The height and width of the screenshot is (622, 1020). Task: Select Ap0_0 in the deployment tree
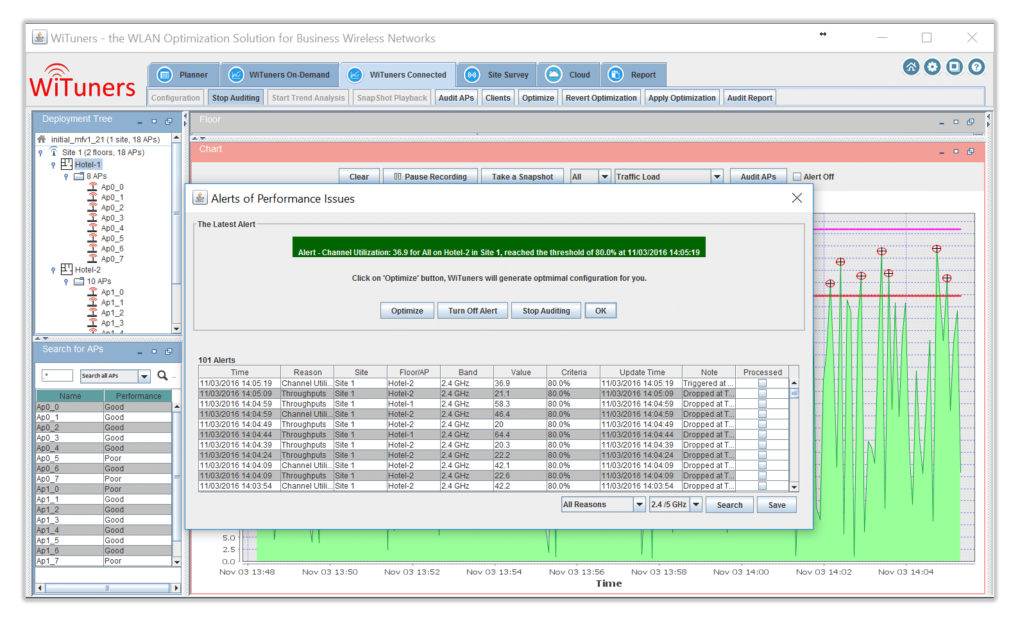click(x=112, y=187)
